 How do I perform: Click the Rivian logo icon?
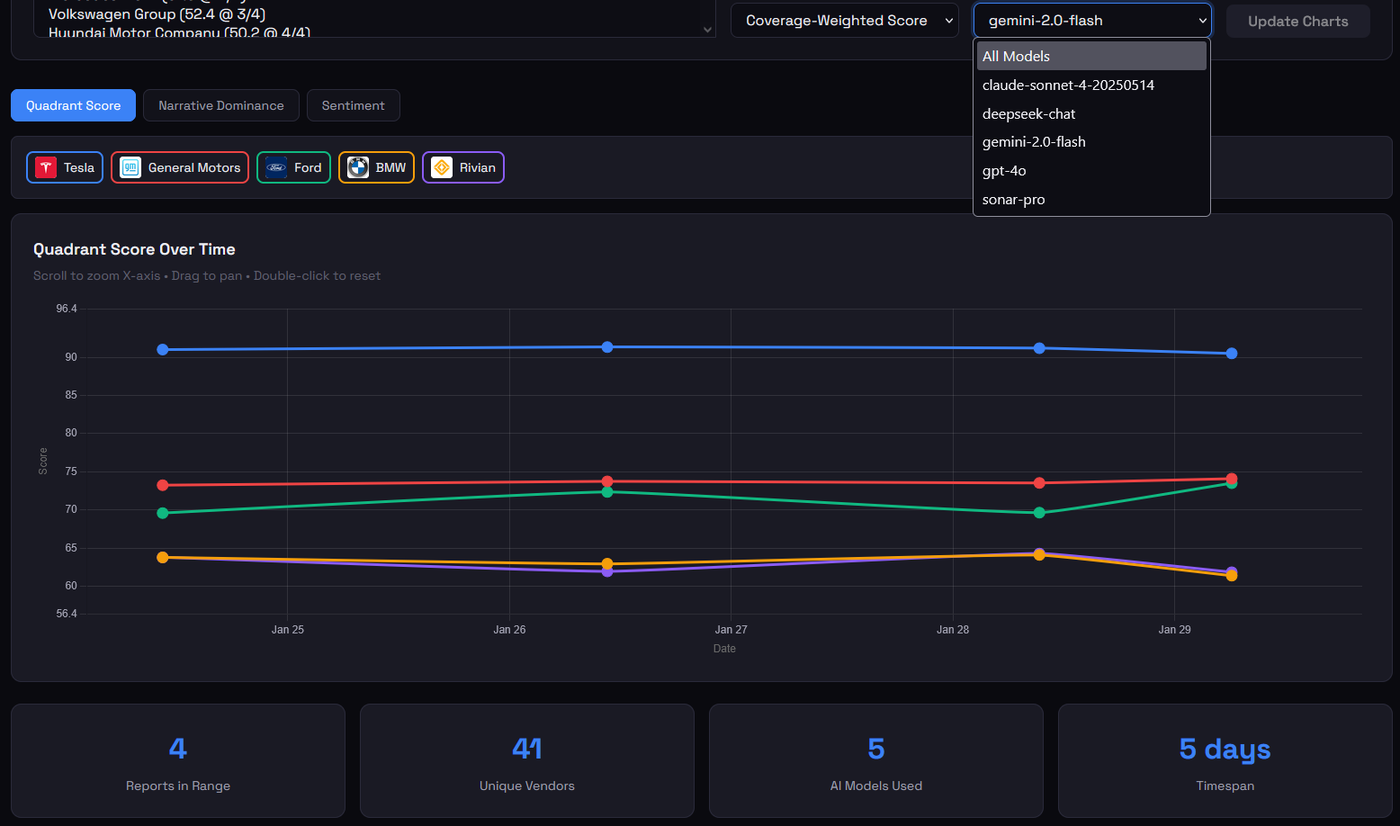pos(442,168)
